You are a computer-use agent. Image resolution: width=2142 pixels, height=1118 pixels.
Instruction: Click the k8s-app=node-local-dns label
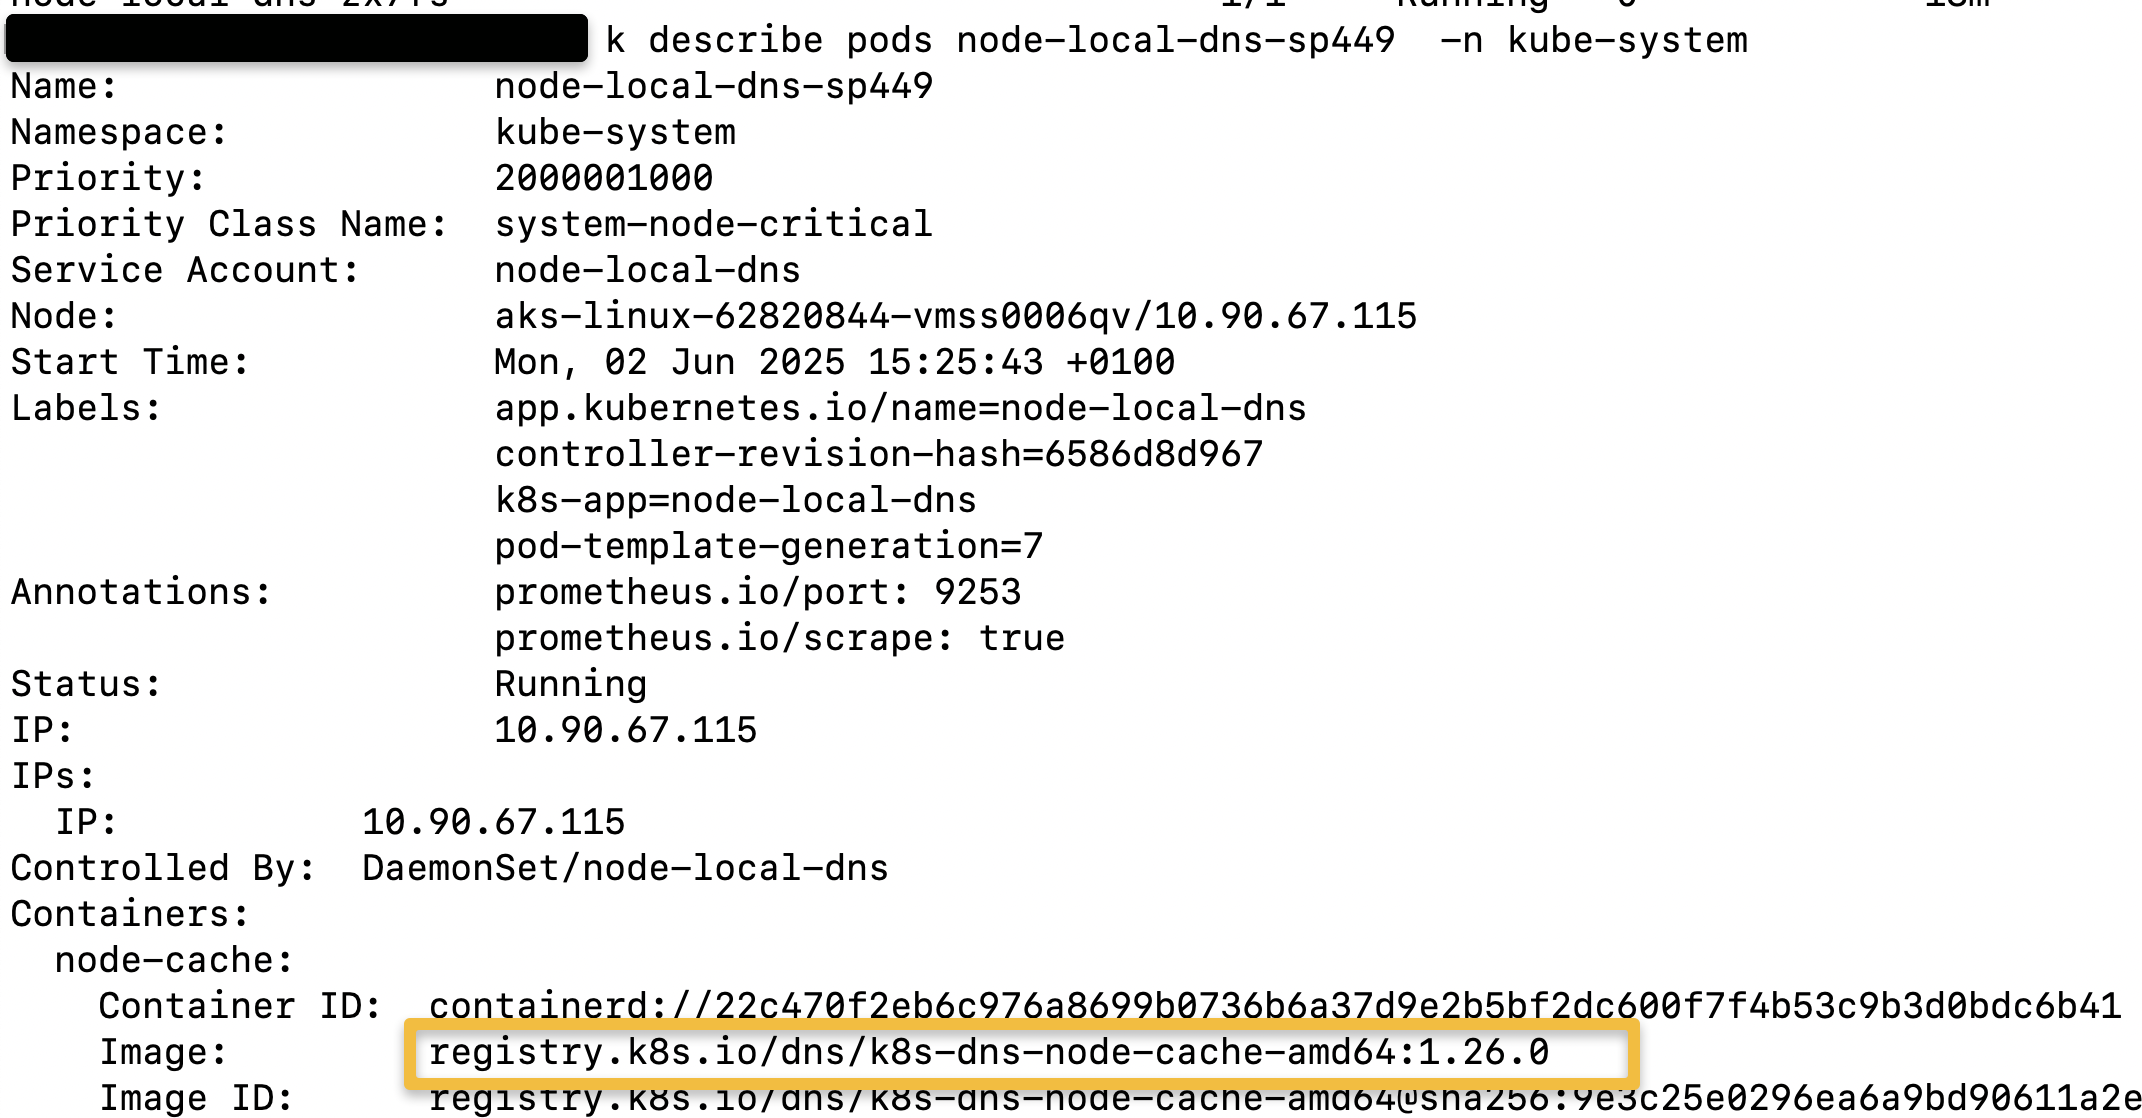tap(736, 500)
